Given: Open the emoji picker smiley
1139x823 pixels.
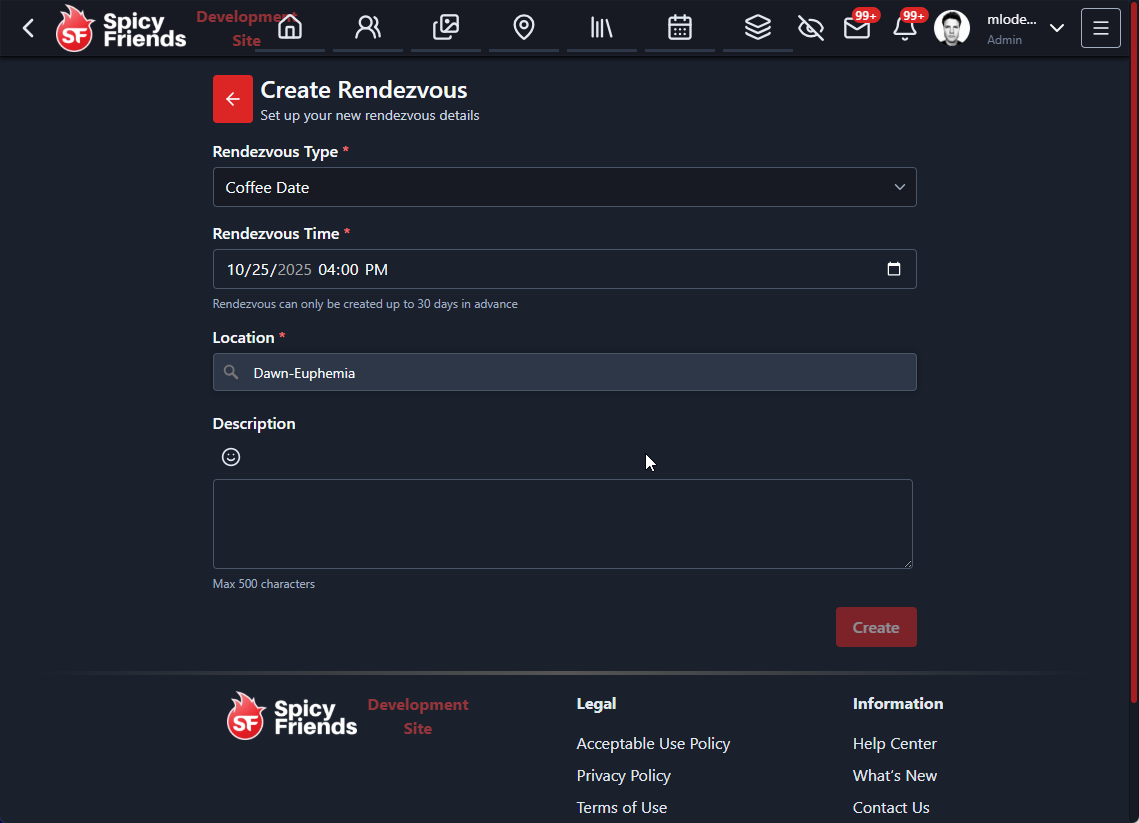Looking at the screenshot, I should (x=231, y=457).
